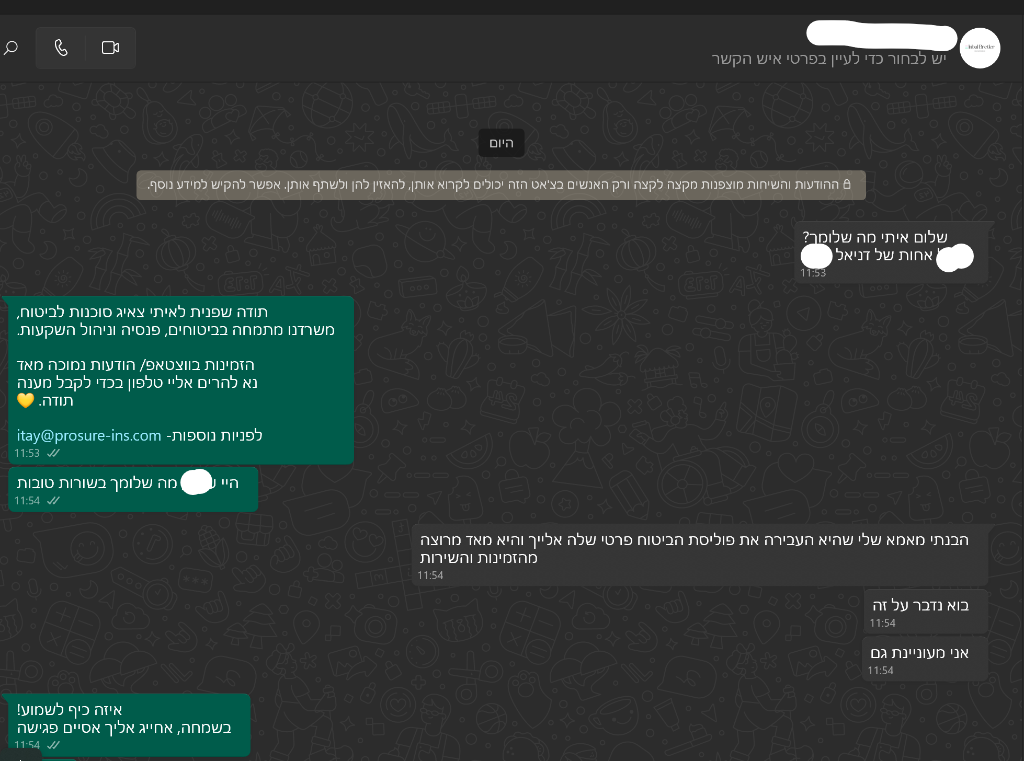1024x761 pixels.
Task: Open the itay@prosure-ins.com email link
Action: 89,435
